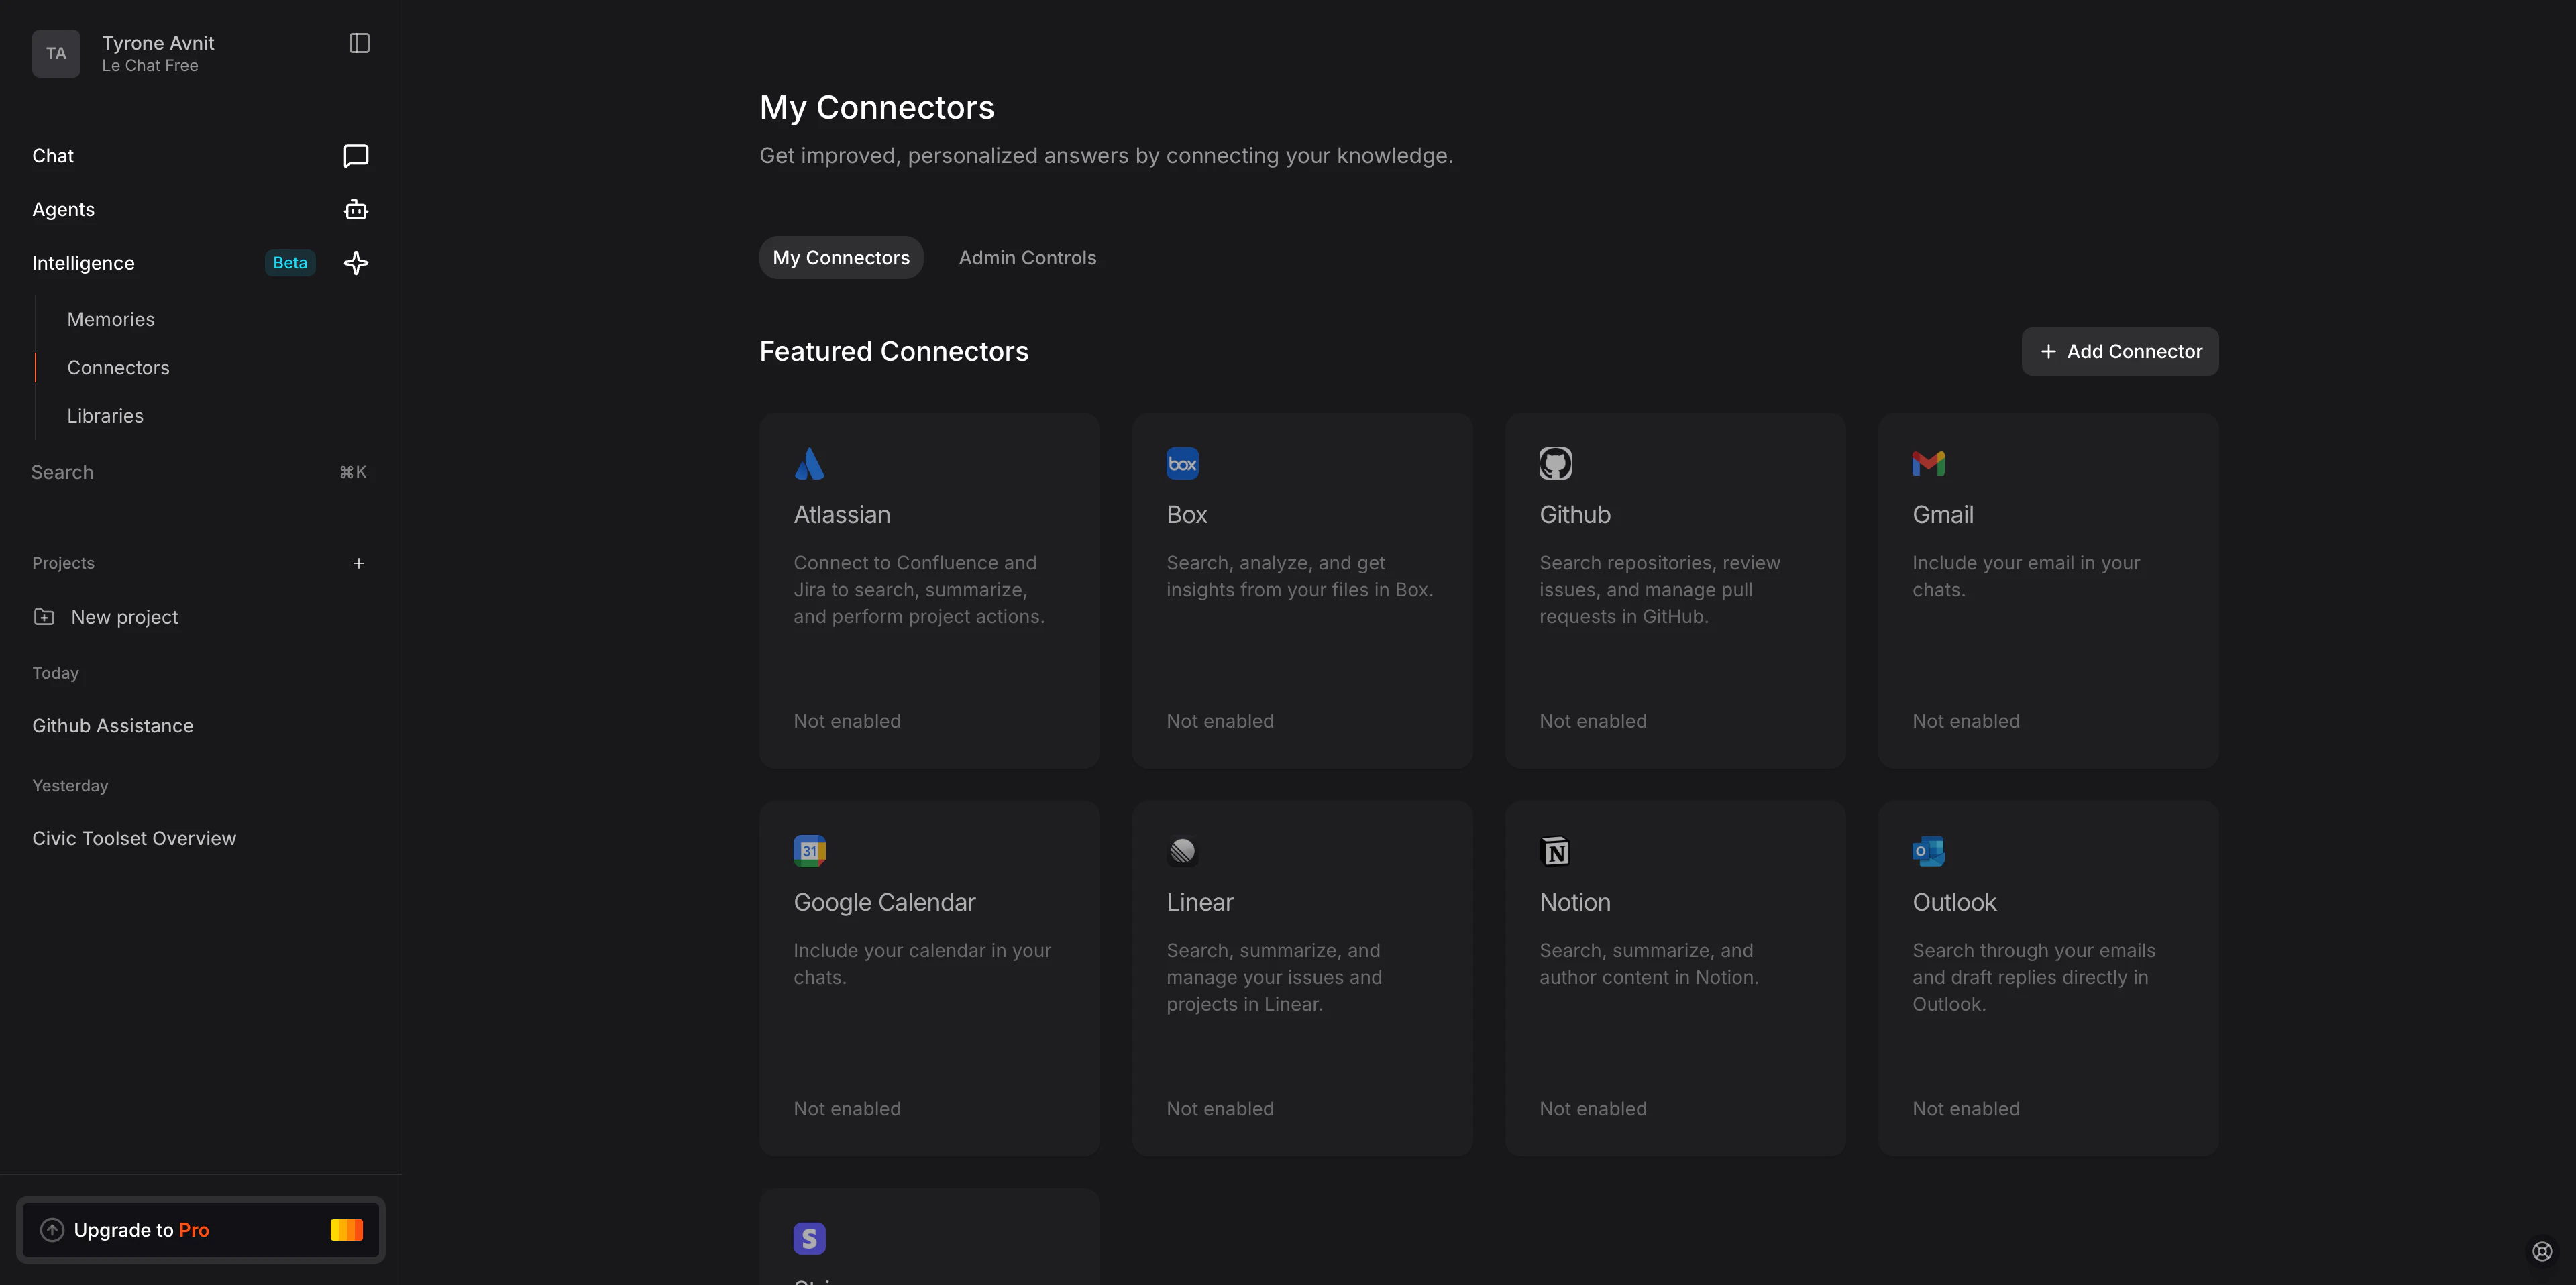Click the Gmail connector icon
The width and height of the screenshot is (2576, 1285).
(1928, 463)
